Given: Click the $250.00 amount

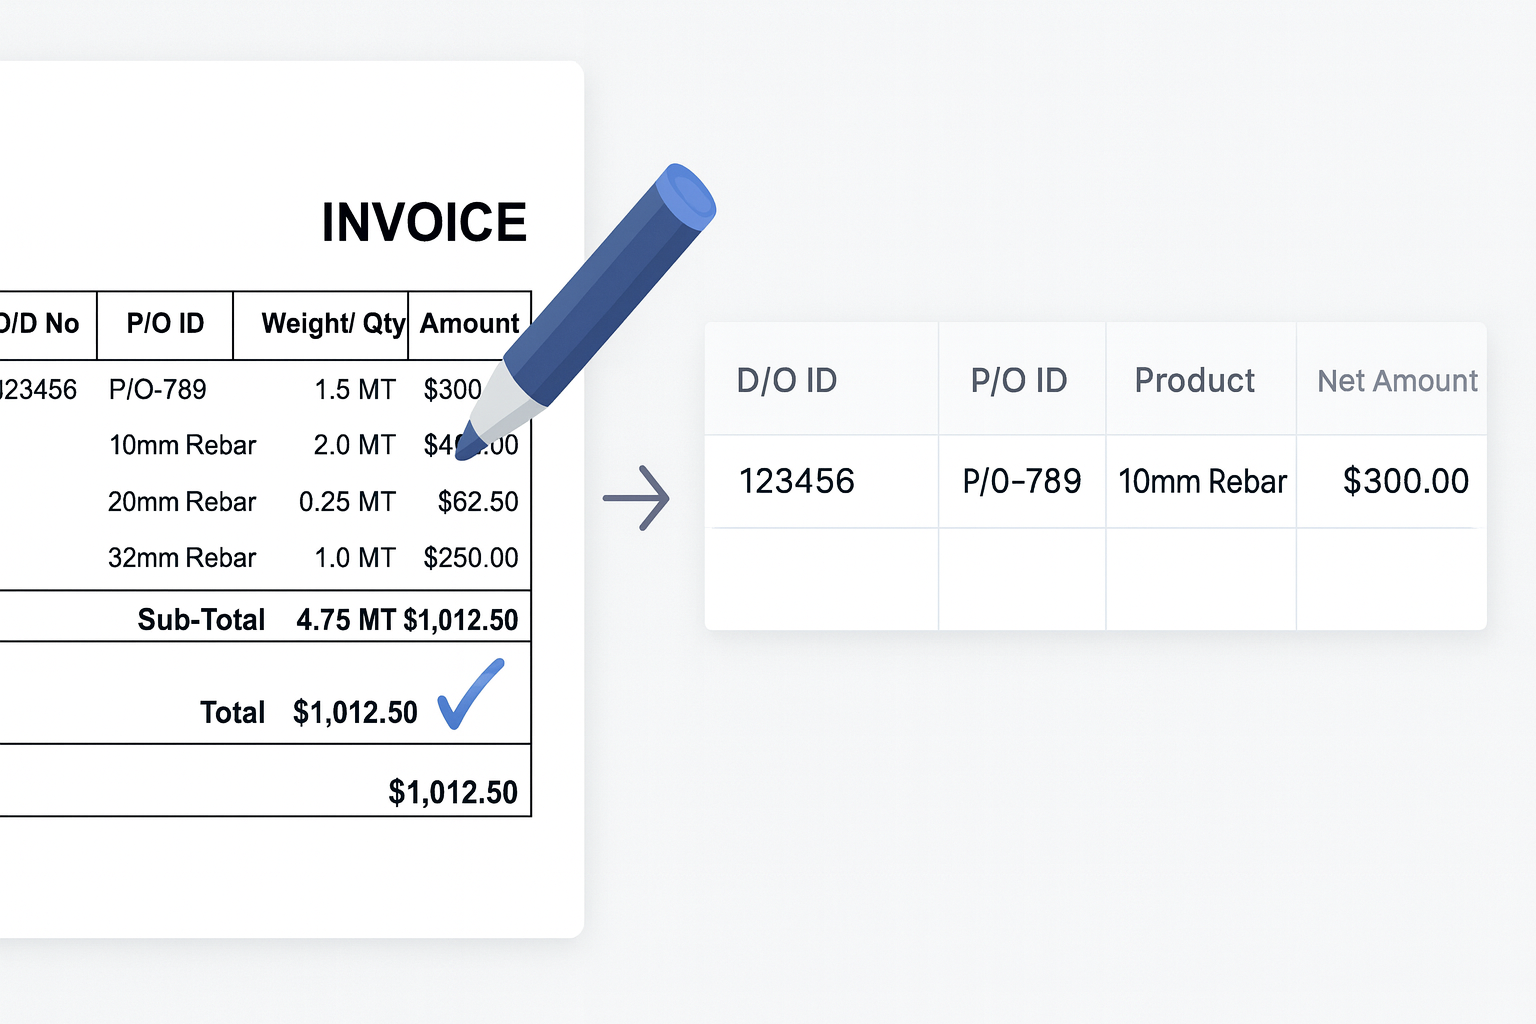Looking at the screenshot, I should coord(471,557).
